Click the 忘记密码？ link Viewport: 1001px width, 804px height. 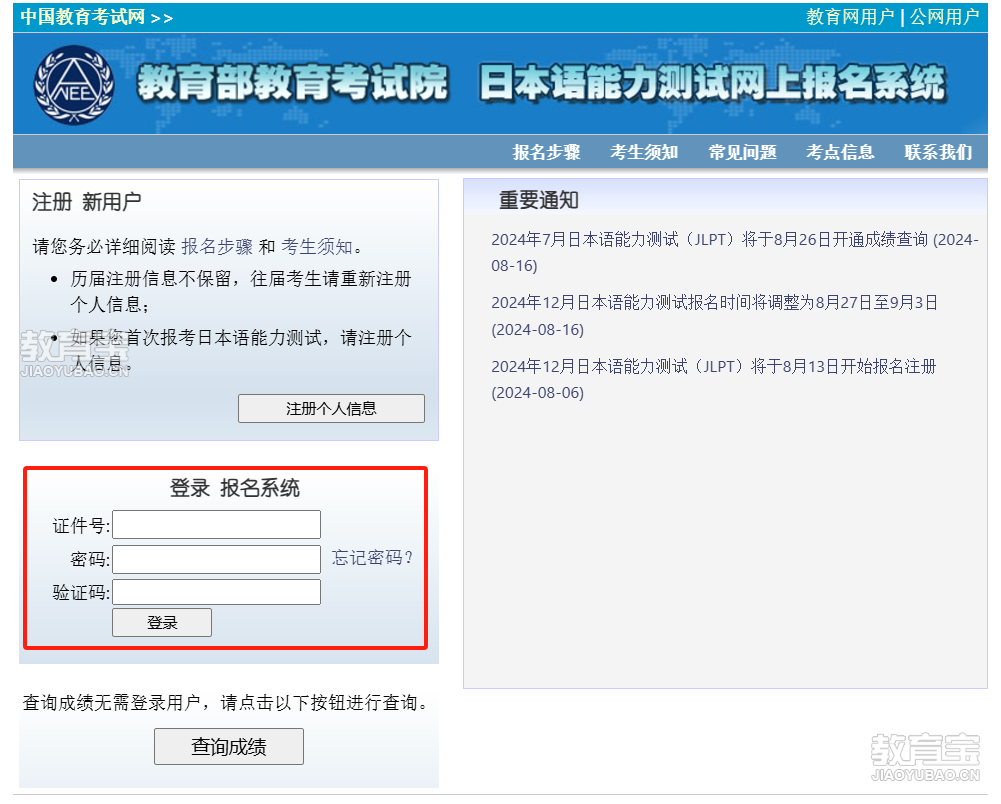(372, 558)
